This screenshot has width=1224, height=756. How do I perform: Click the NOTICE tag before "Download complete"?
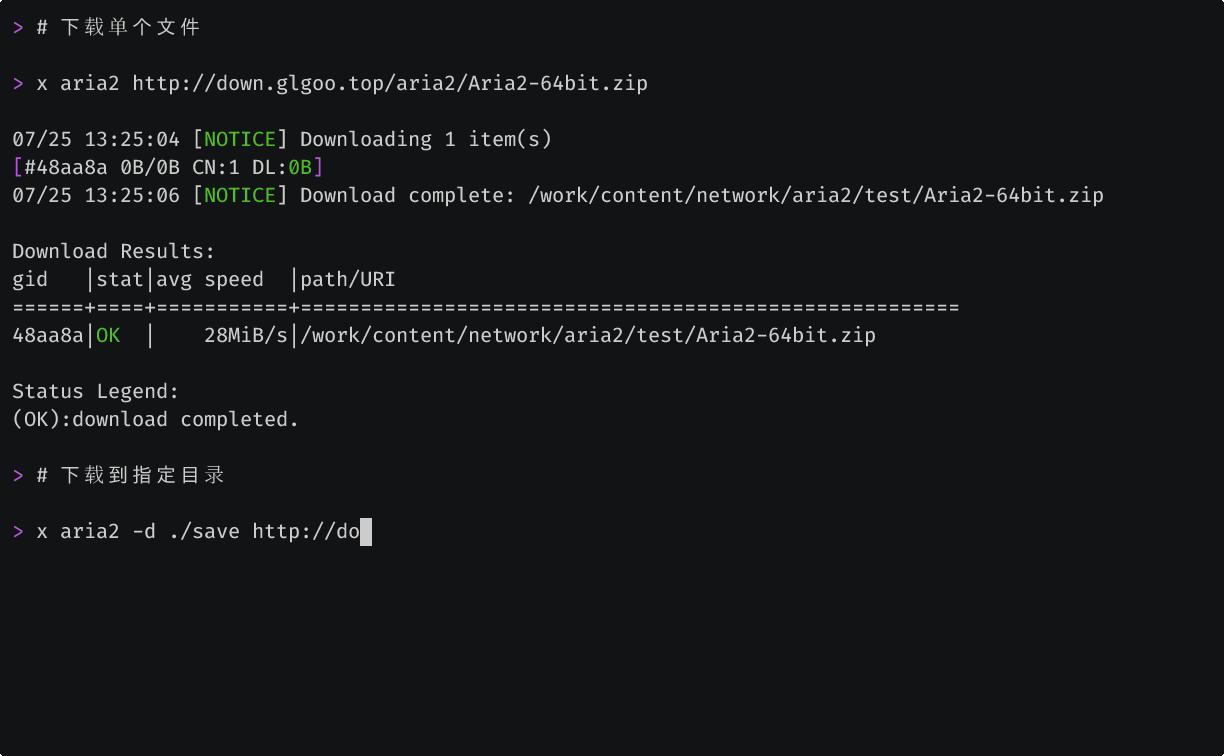[240, 195]
